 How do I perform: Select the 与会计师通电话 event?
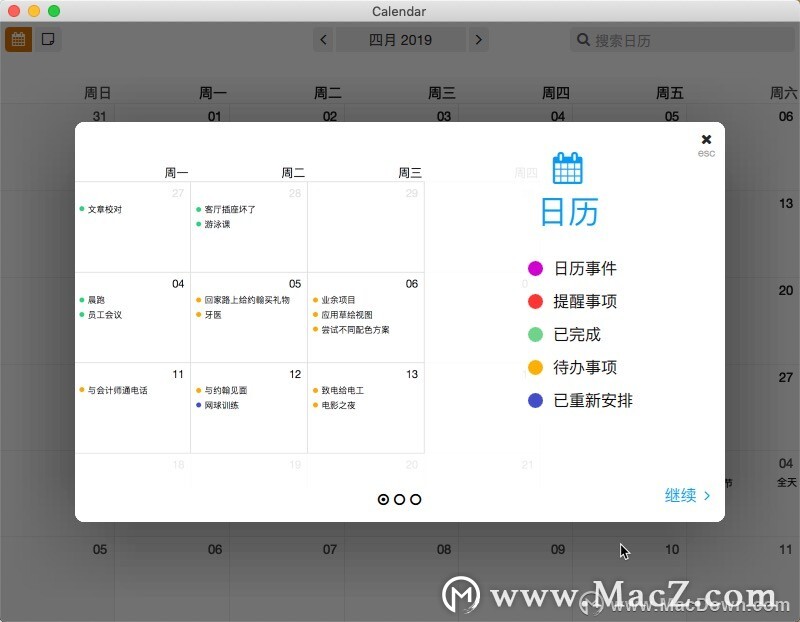[x=114, y=390]
